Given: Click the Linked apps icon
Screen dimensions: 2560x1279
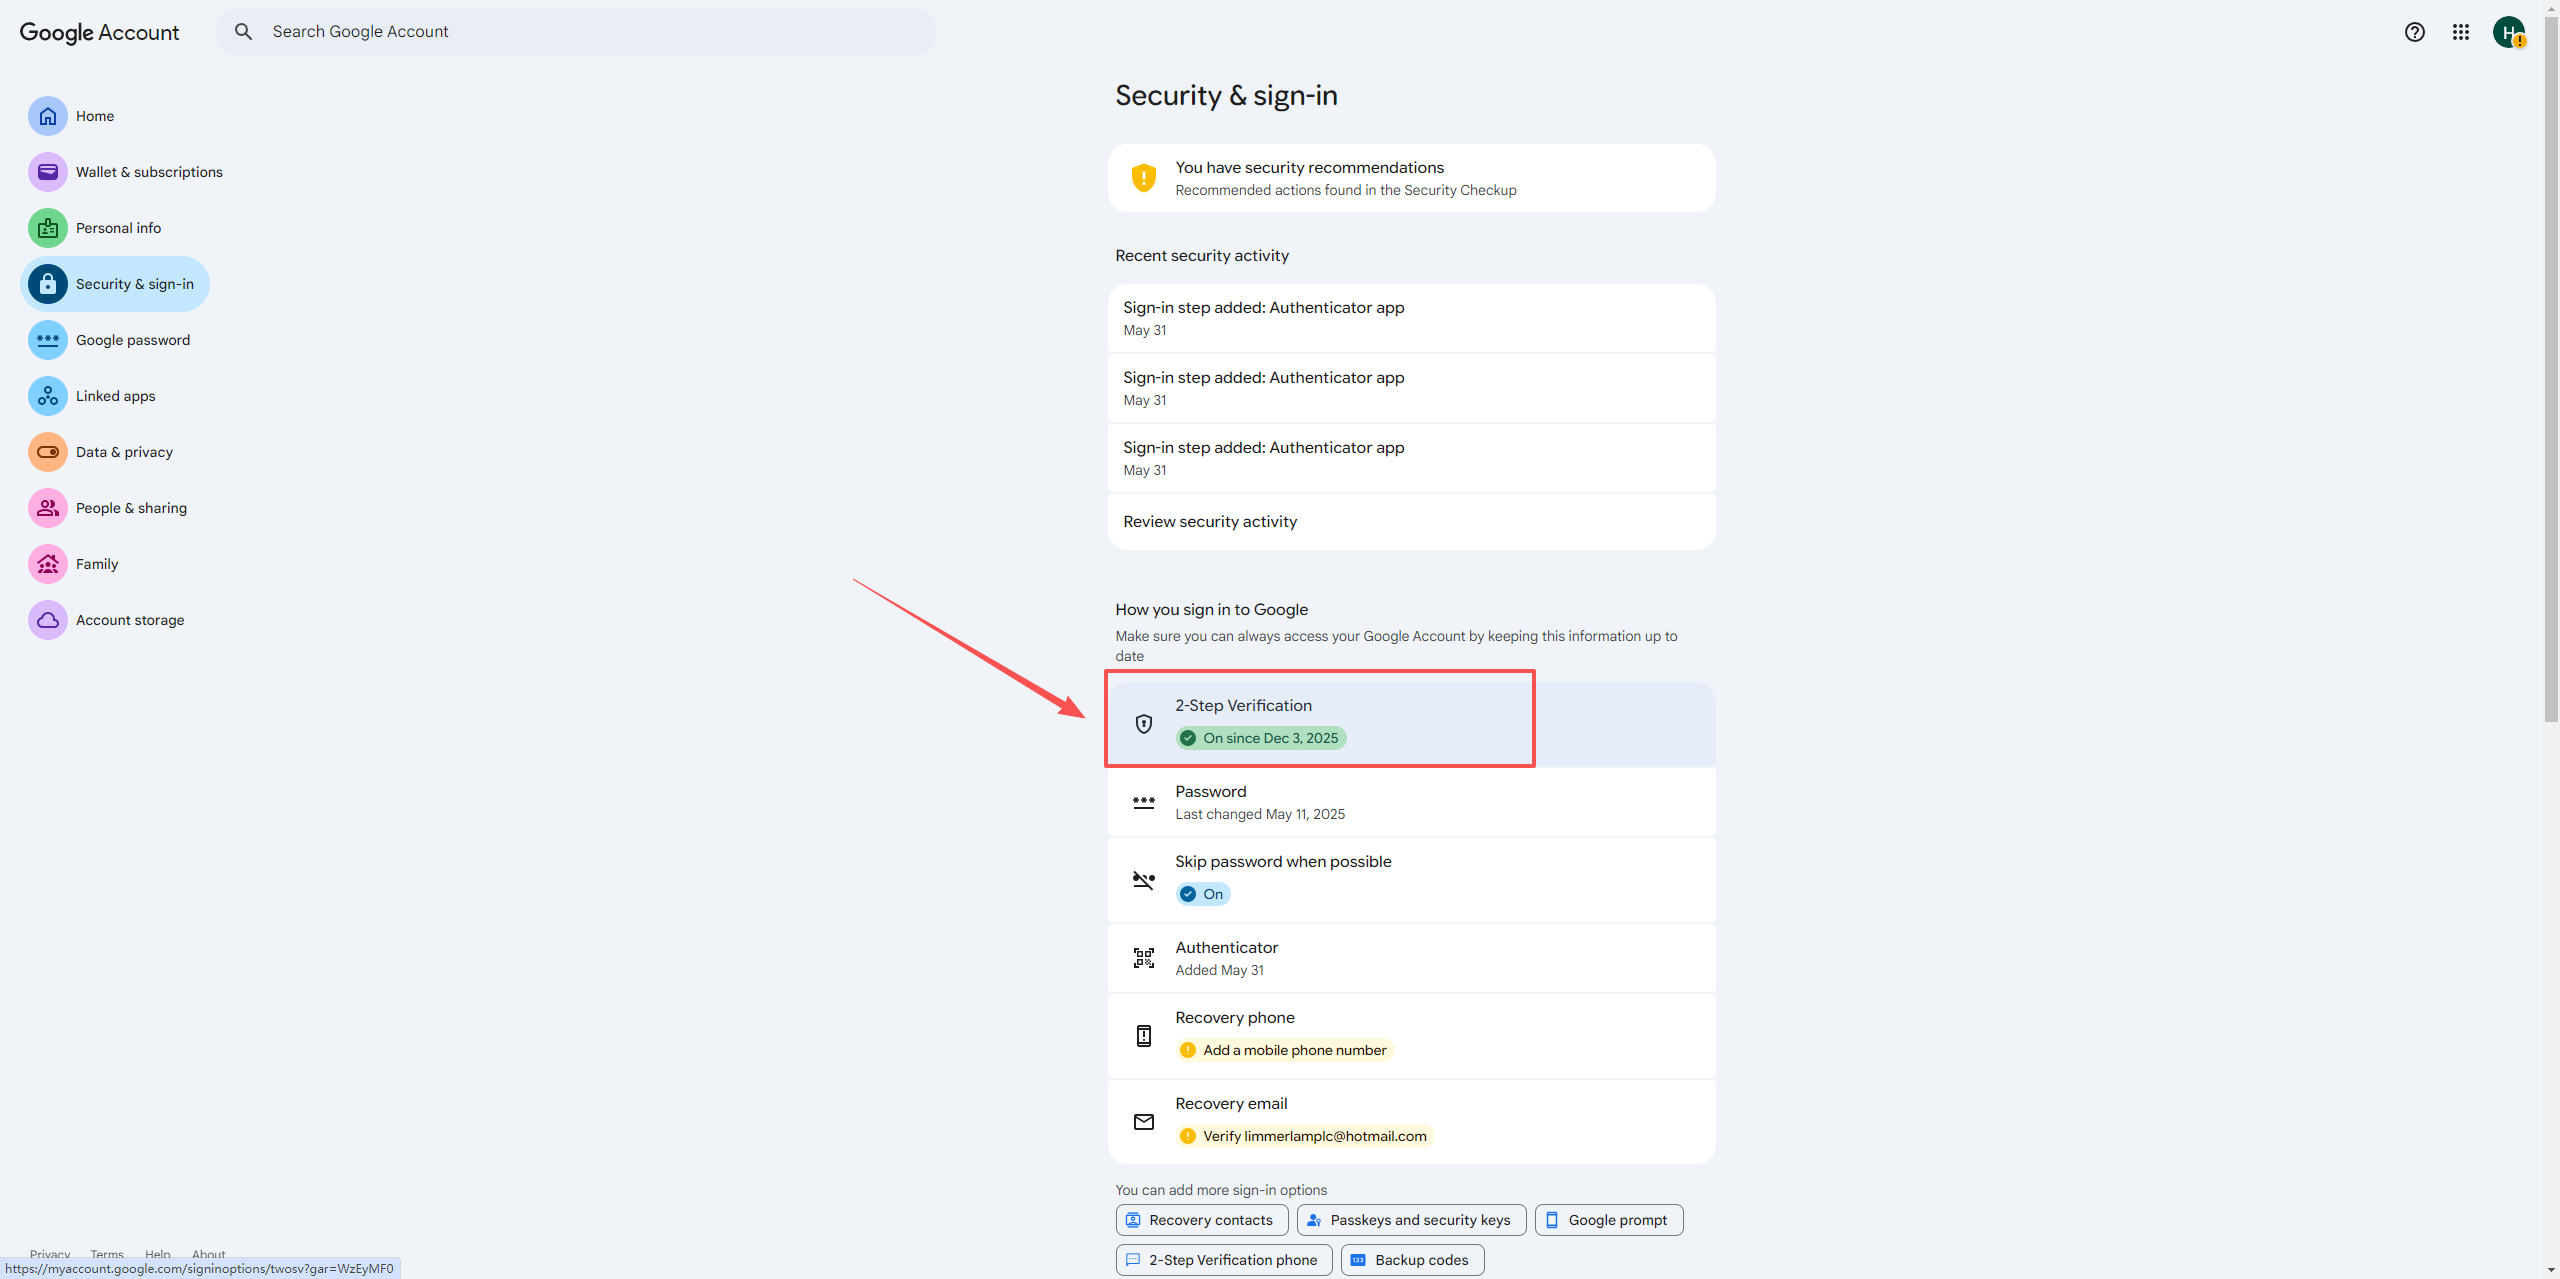Looking at the screenshot, I should (x=48, y=396).
